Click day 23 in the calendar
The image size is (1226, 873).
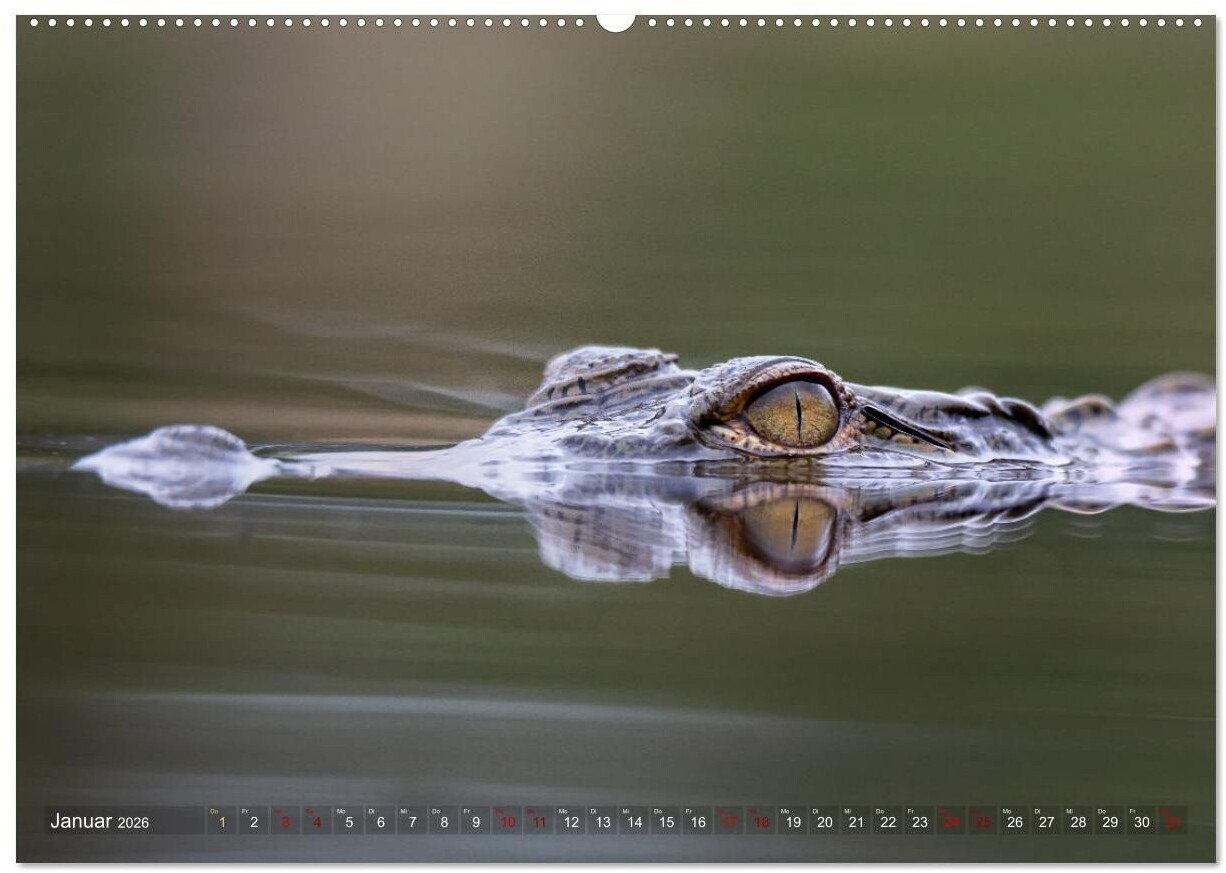click(920, 821)
